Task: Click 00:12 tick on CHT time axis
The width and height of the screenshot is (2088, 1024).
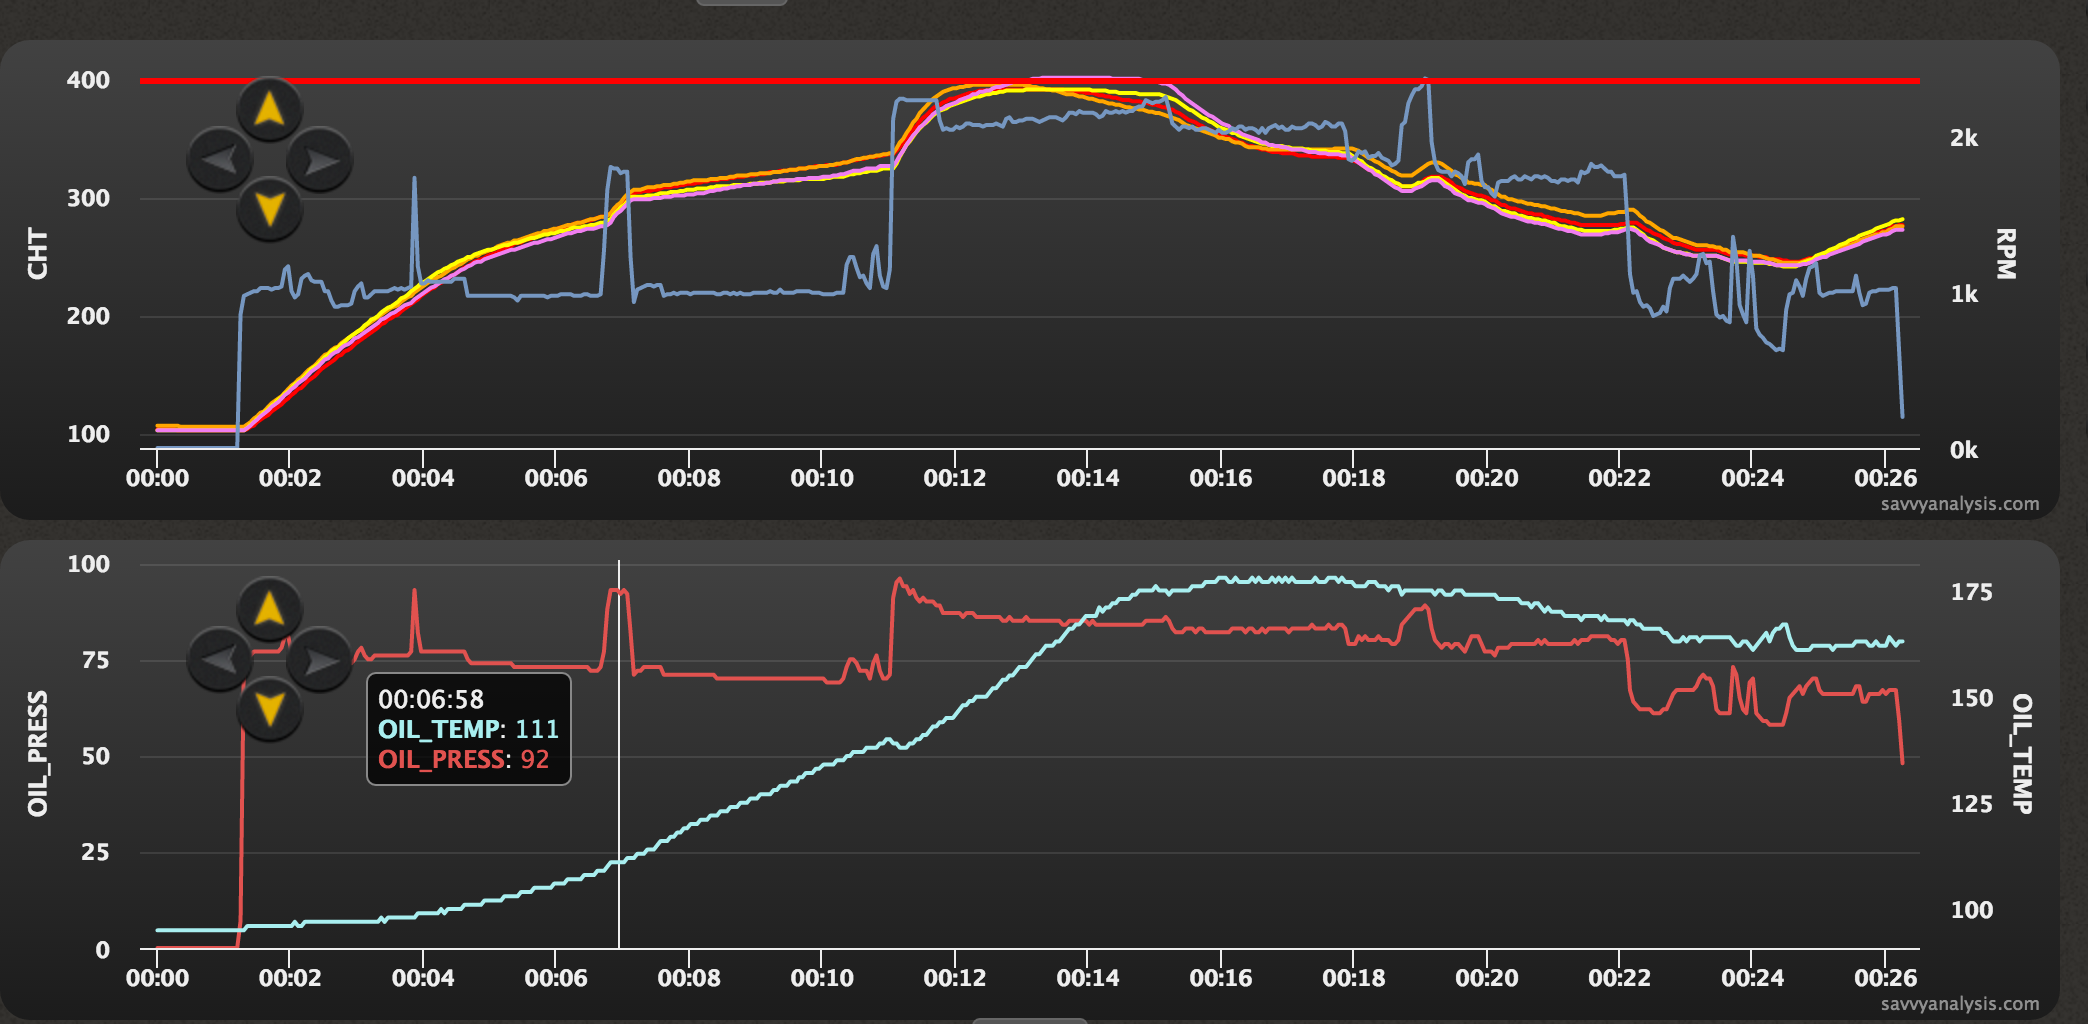Action: pos(954,478)
